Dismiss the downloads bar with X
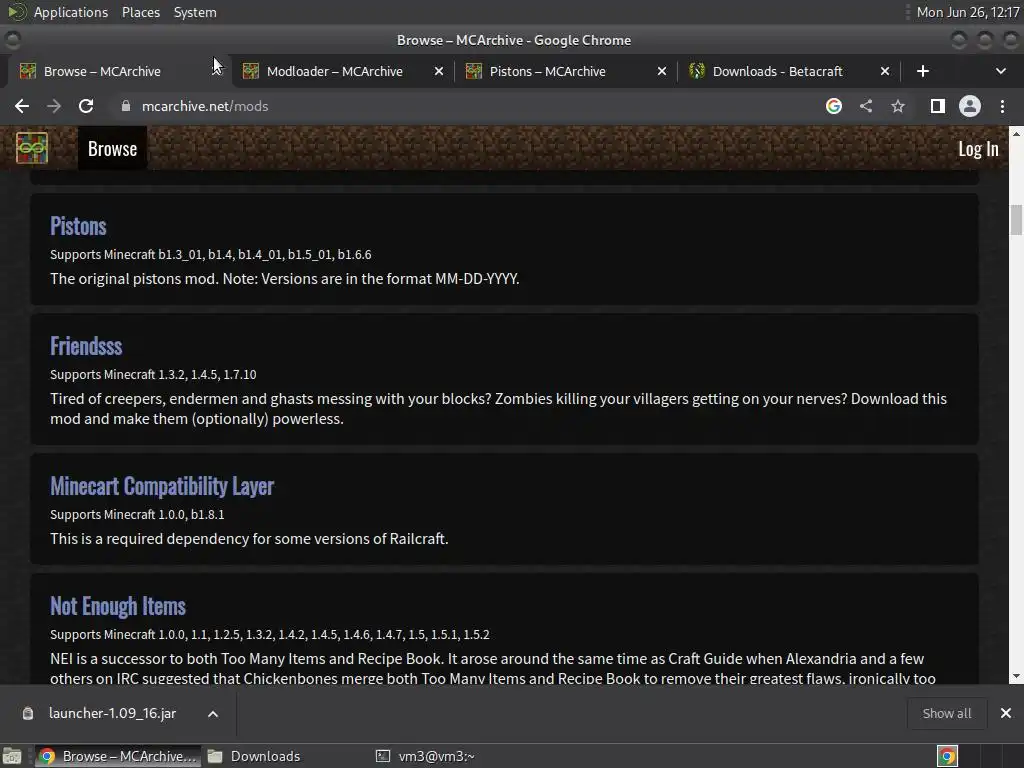The image size is (1024, 768). pos(1006,713)
